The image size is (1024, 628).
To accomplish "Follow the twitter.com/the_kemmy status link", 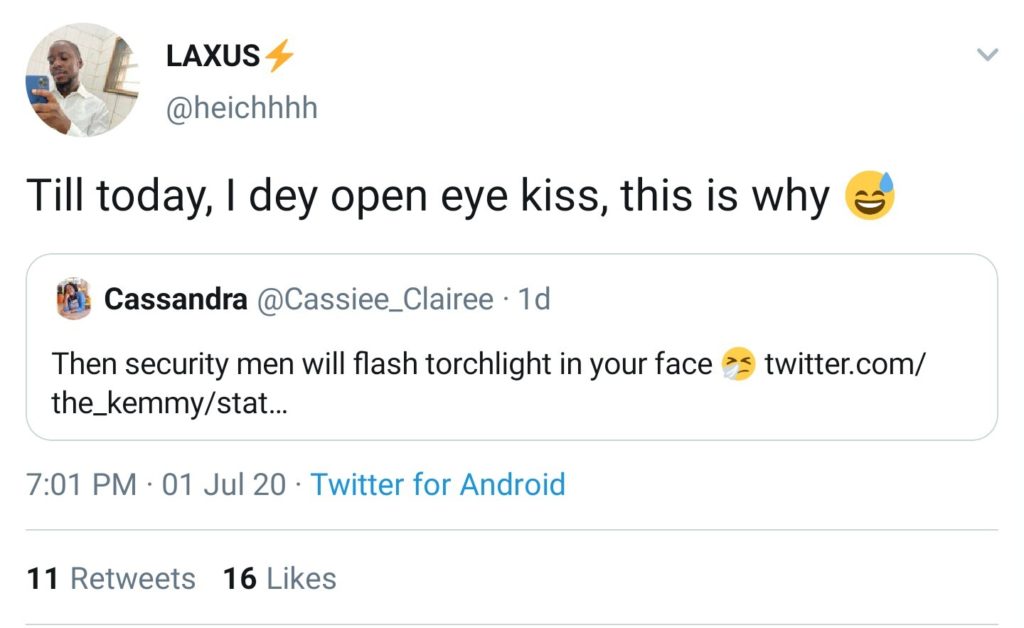I will coord(845,364).
